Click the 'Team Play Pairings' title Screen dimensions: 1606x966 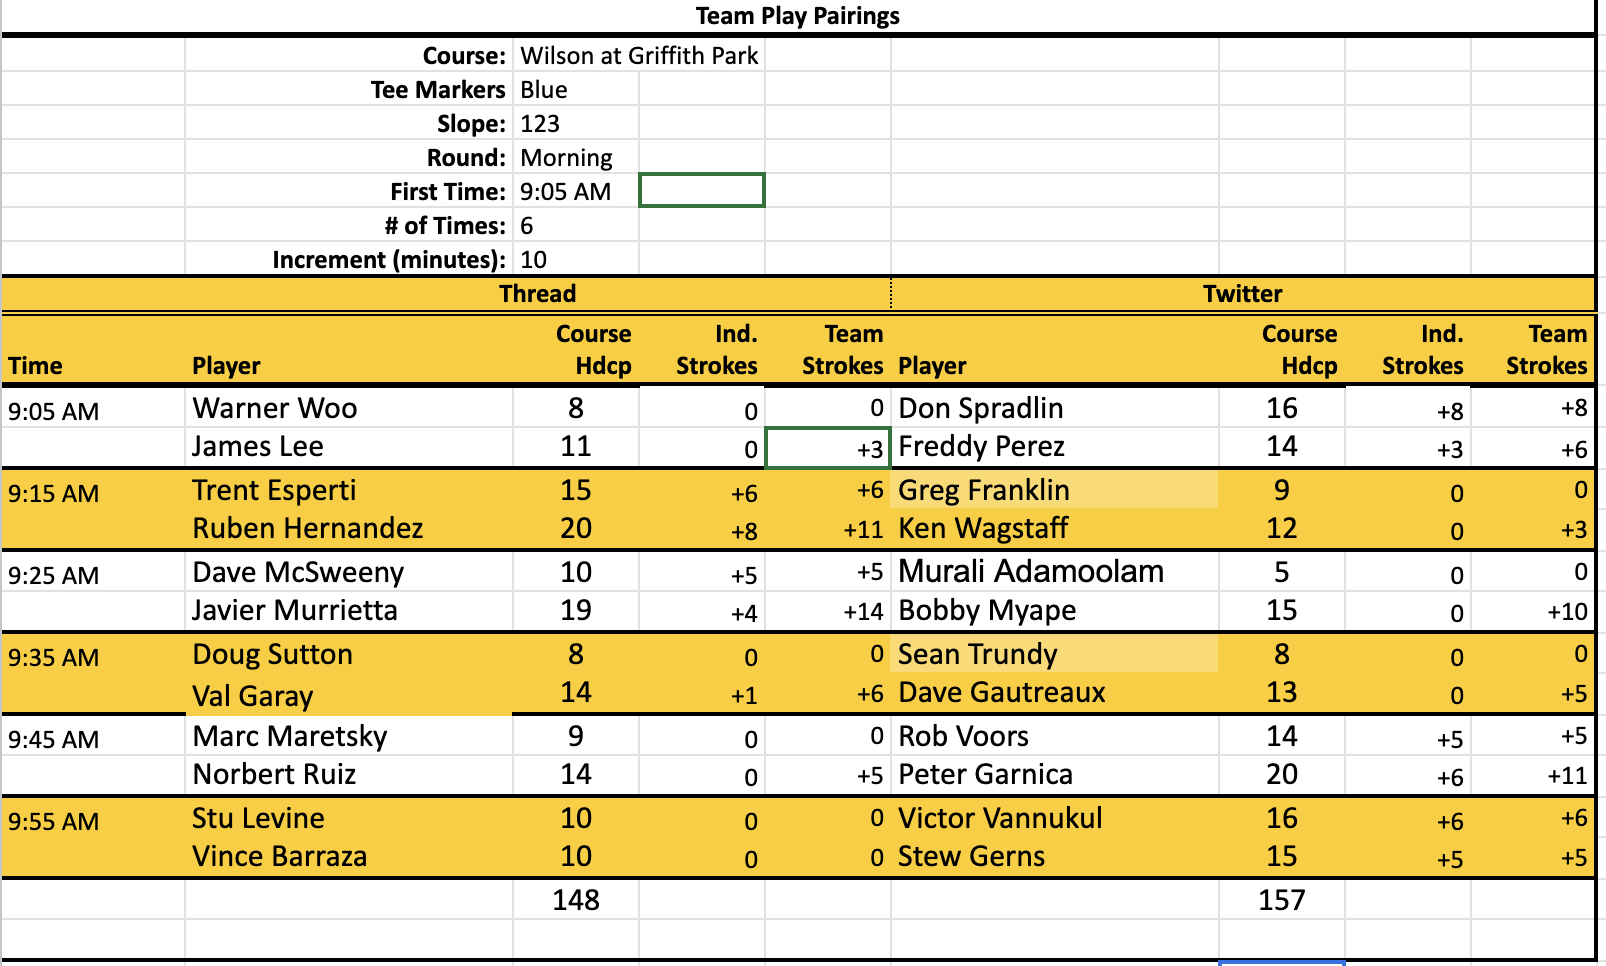[x=797, y=16]
